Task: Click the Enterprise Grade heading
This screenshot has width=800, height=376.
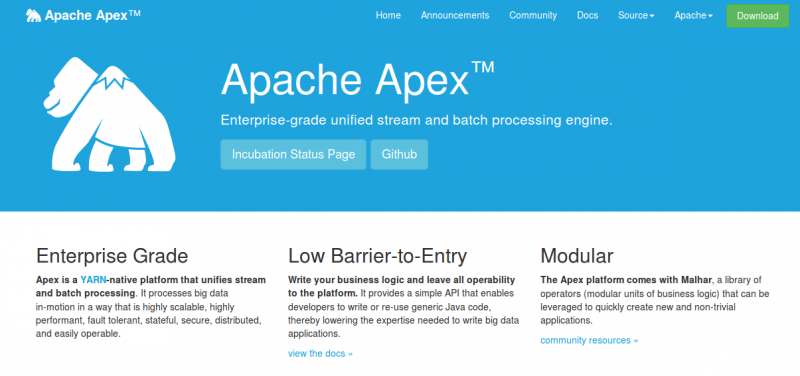Action: [112, 256]
